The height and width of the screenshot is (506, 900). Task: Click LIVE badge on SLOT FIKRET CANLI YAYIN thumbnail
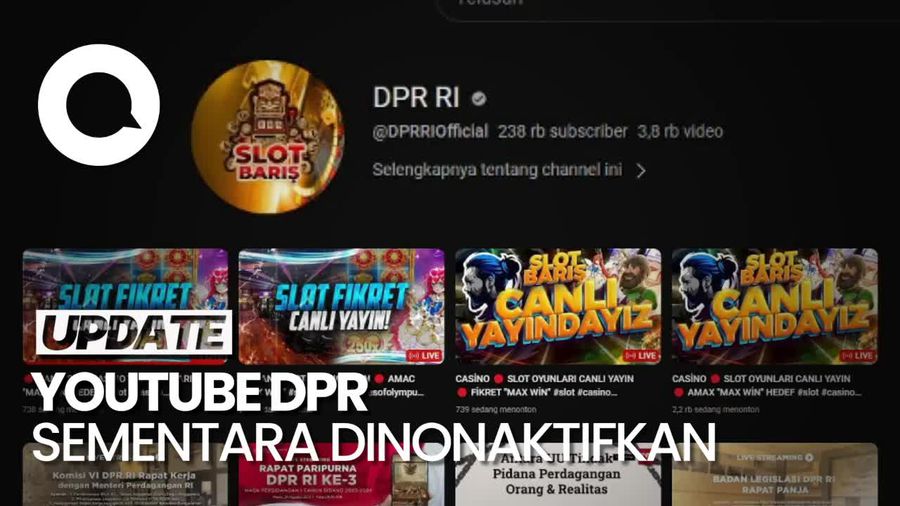pyautogui.click(x=424, y=356)
